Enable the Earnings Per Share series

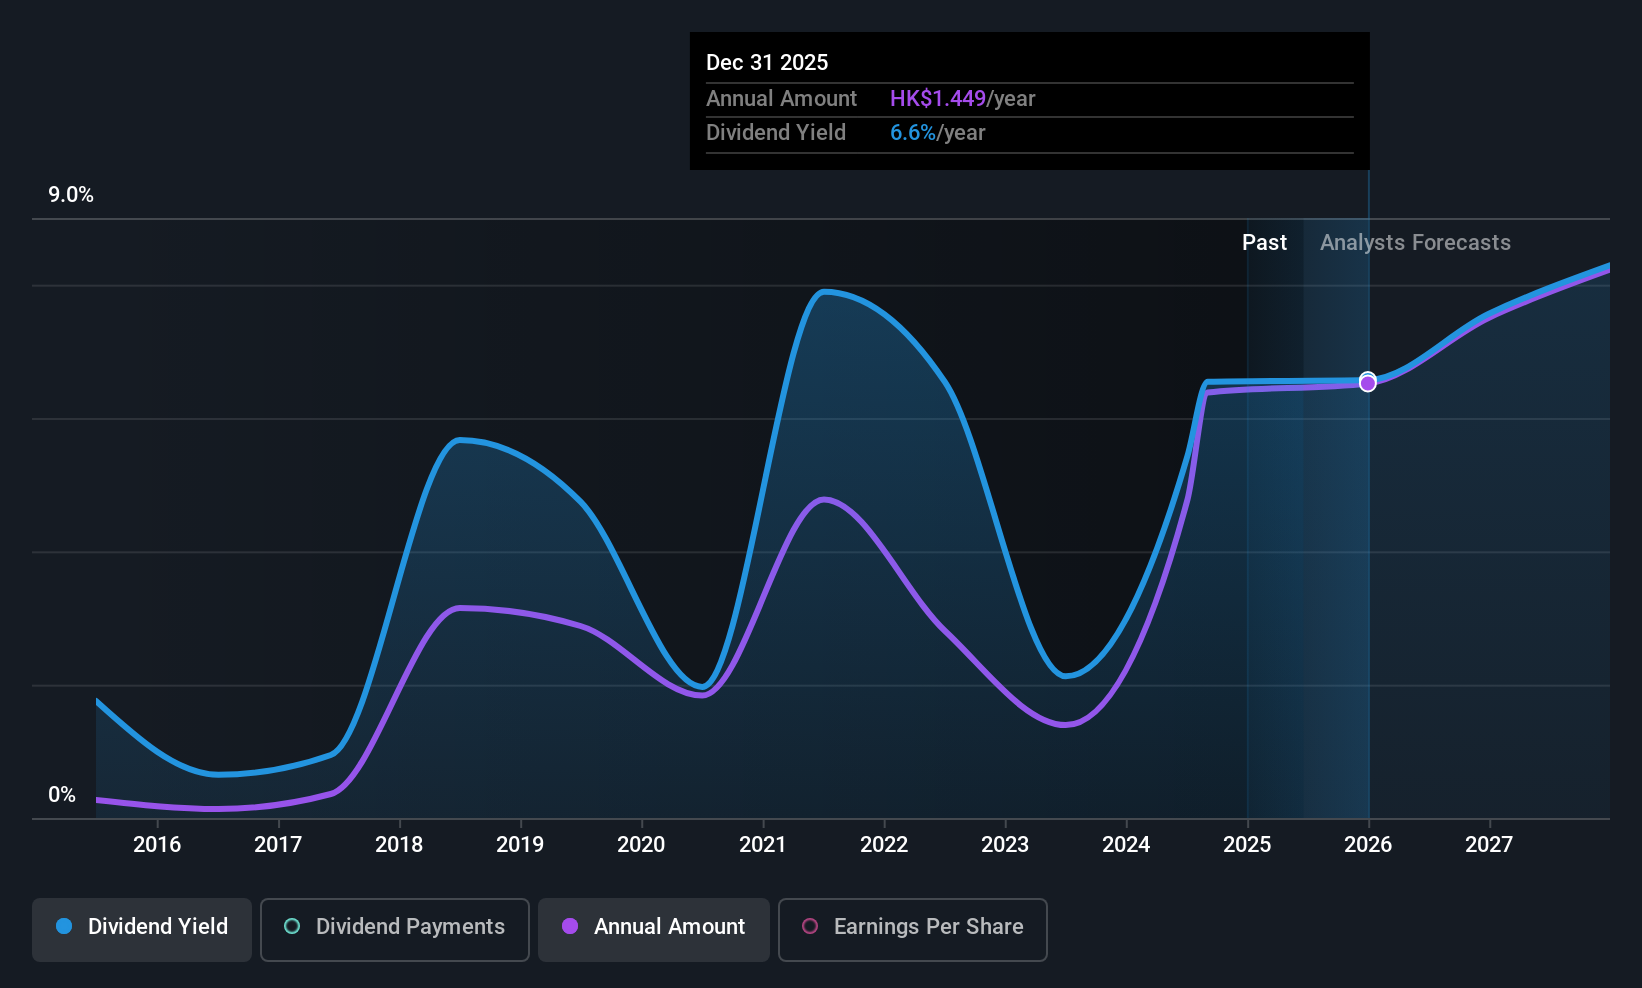pos(913,929)
